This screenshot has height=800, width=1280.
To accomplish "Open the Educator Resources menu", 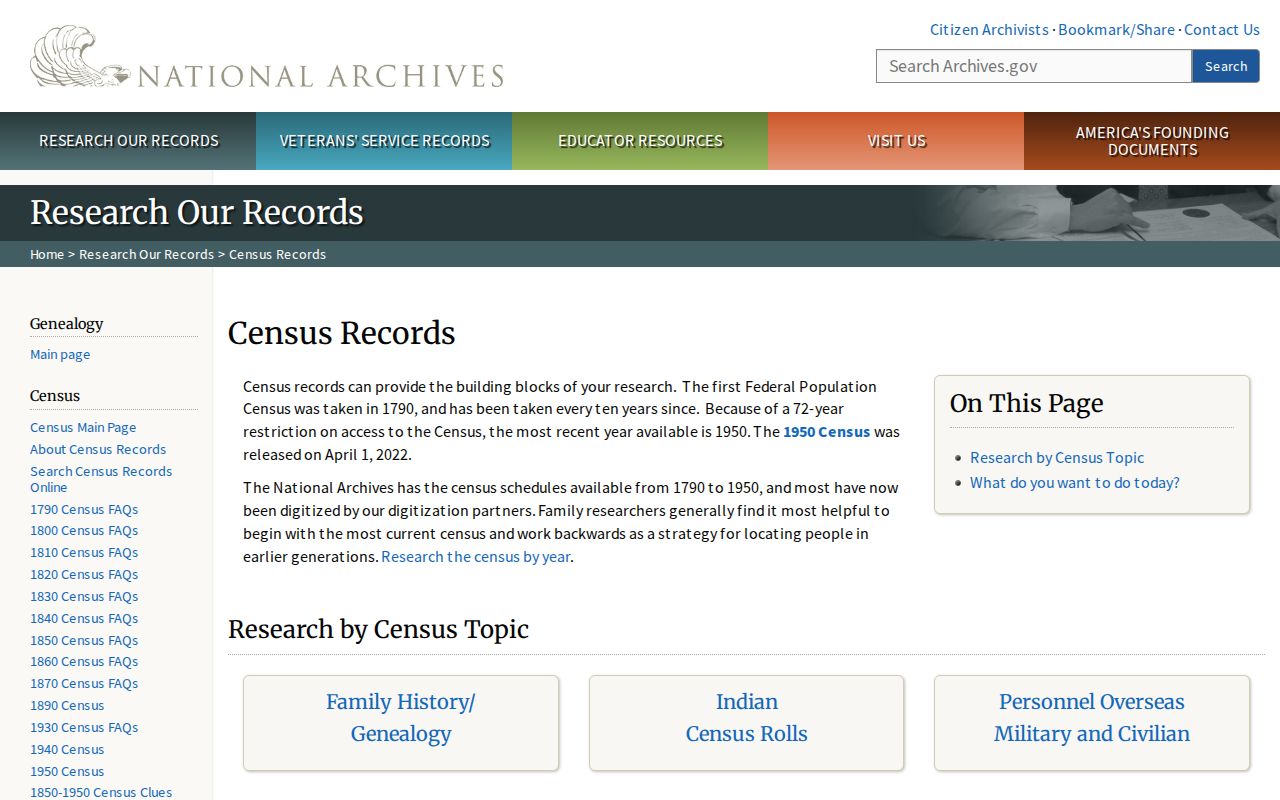I will coord(640,141).
